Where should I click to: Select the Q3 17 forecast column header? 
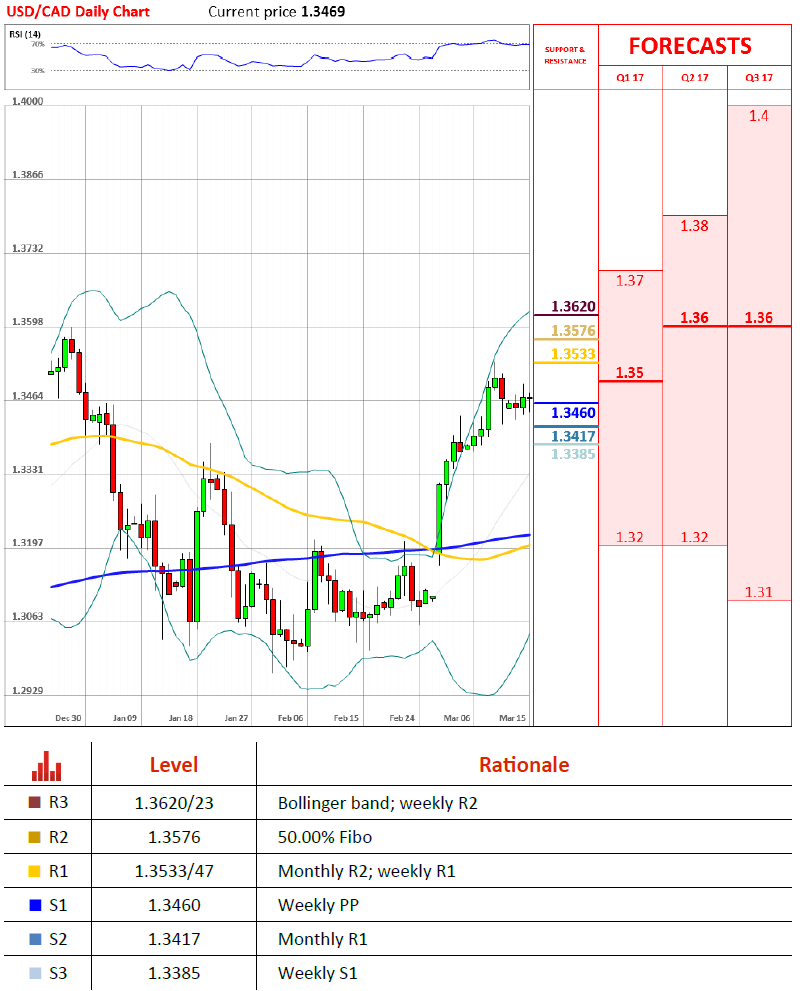pos(759,78)
